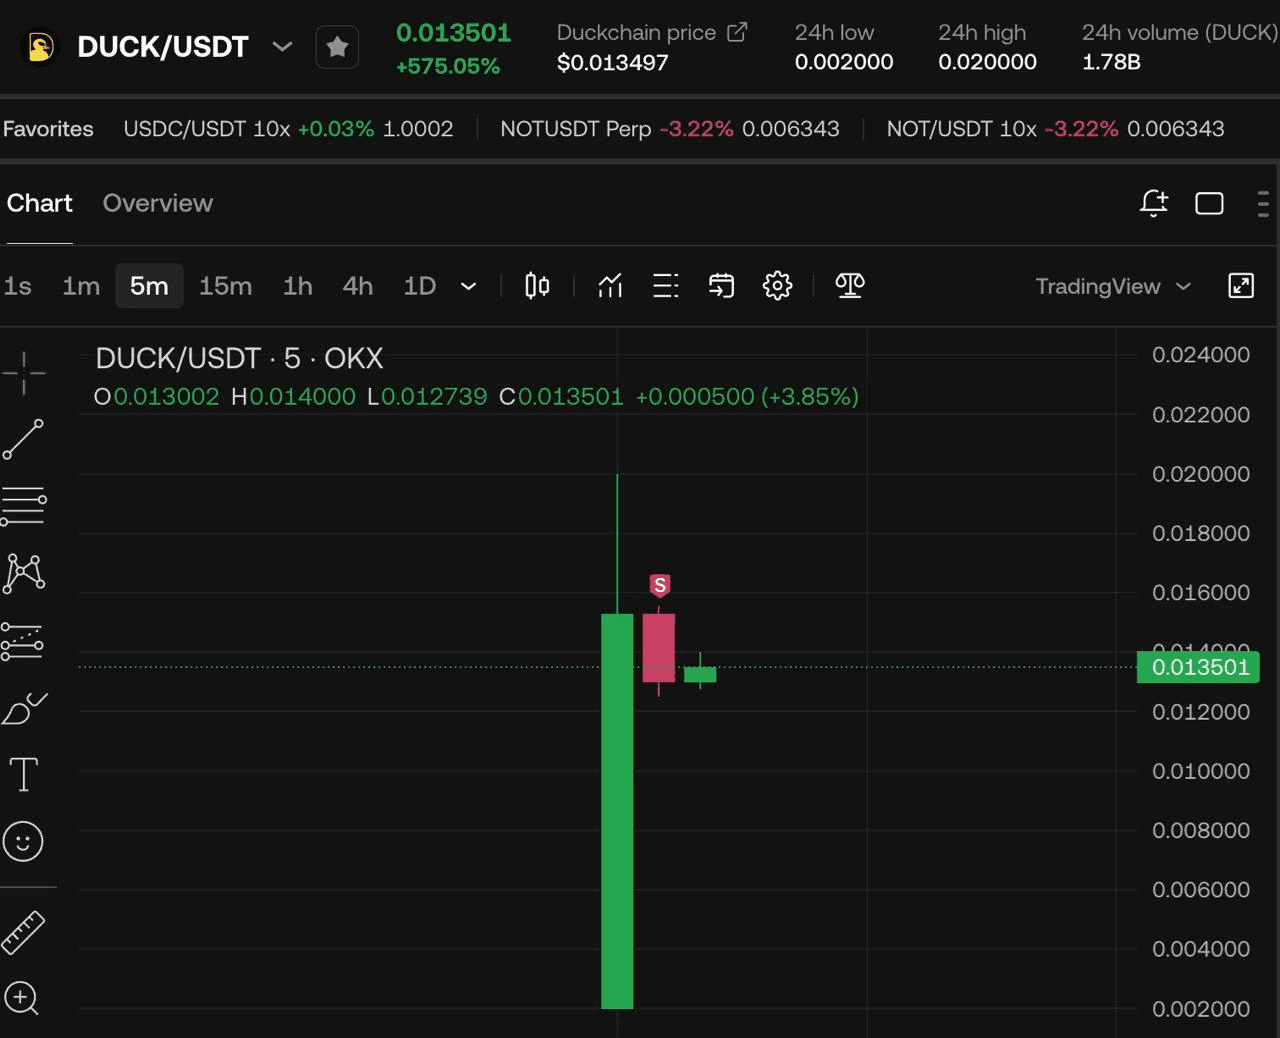Viewport: 1280px width, 1038px height.
Task: Click the 24h low value 0.002000
Action: [844, 62]
